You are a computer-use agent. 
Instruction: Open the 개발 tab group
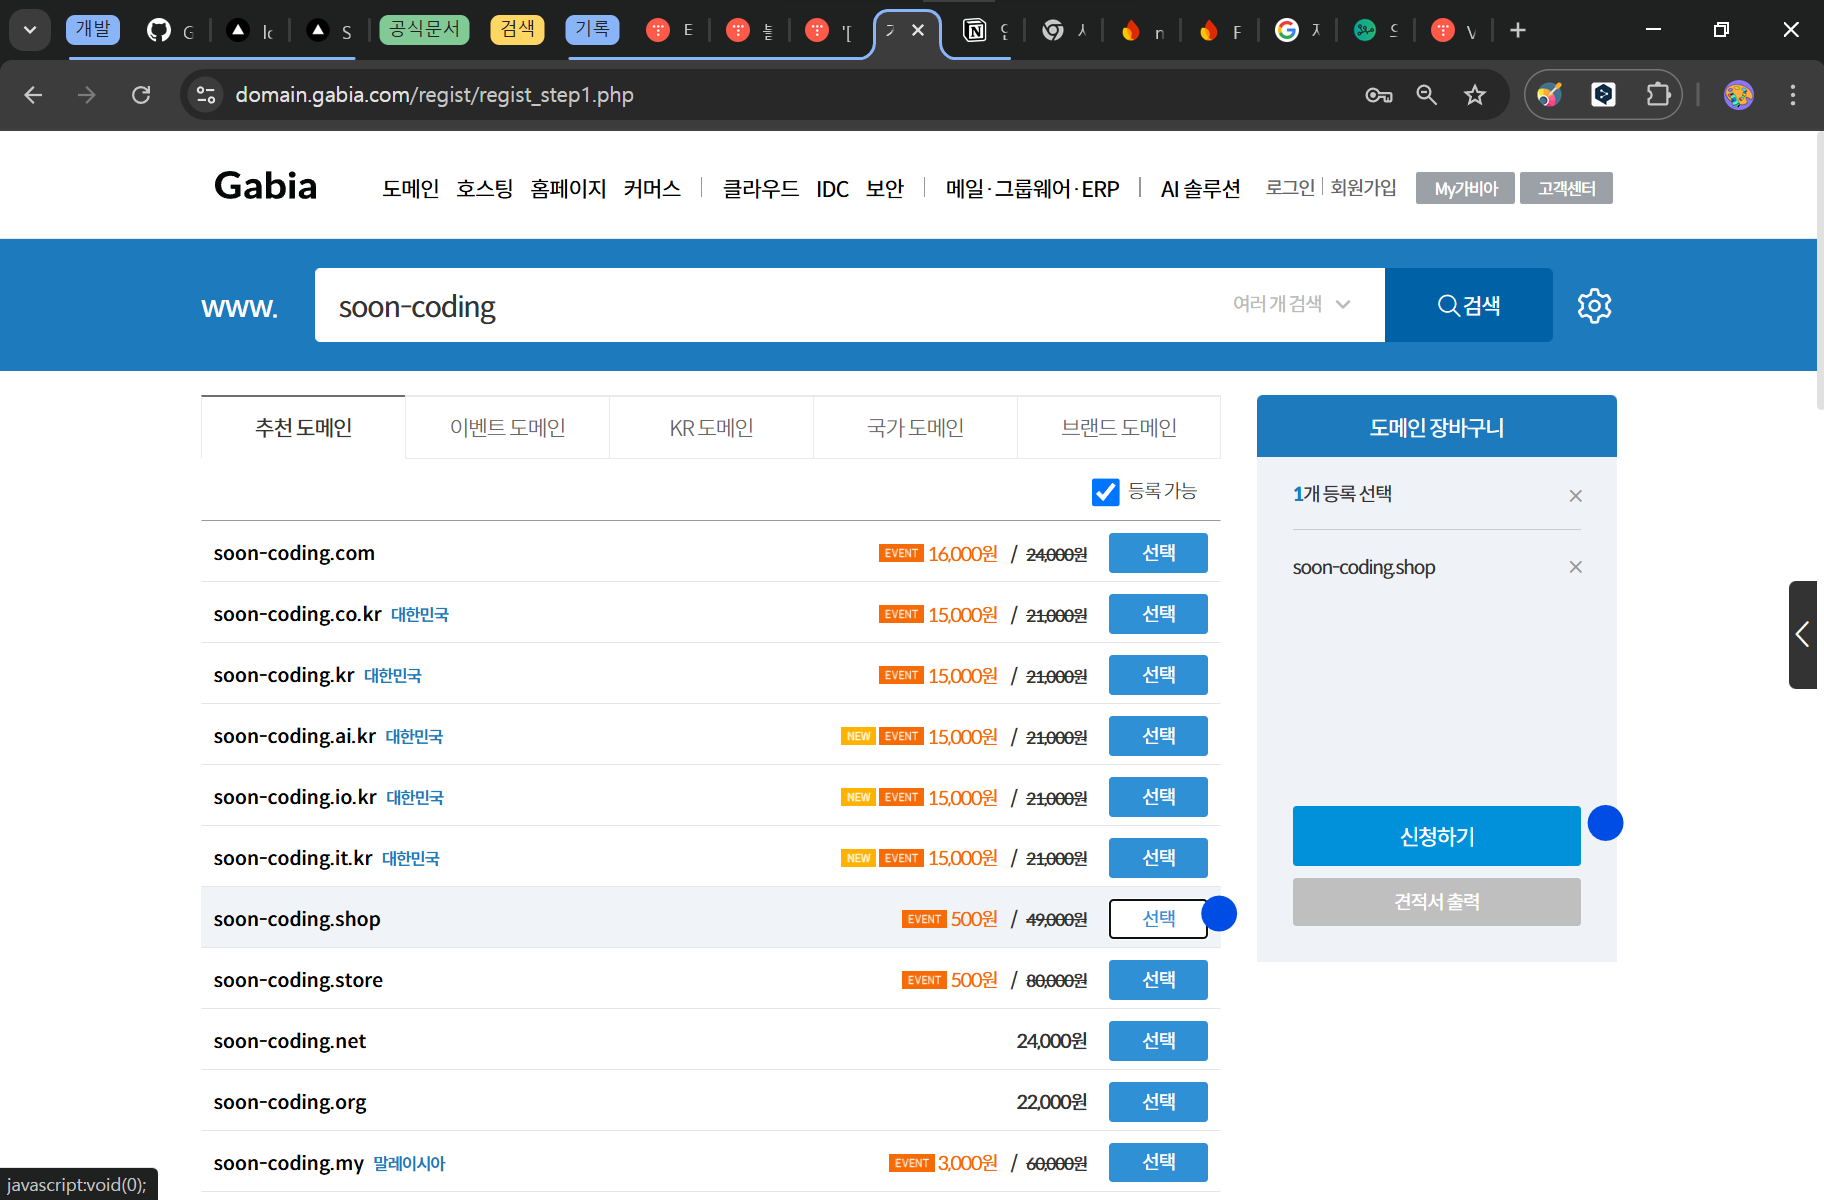point(93,29)
